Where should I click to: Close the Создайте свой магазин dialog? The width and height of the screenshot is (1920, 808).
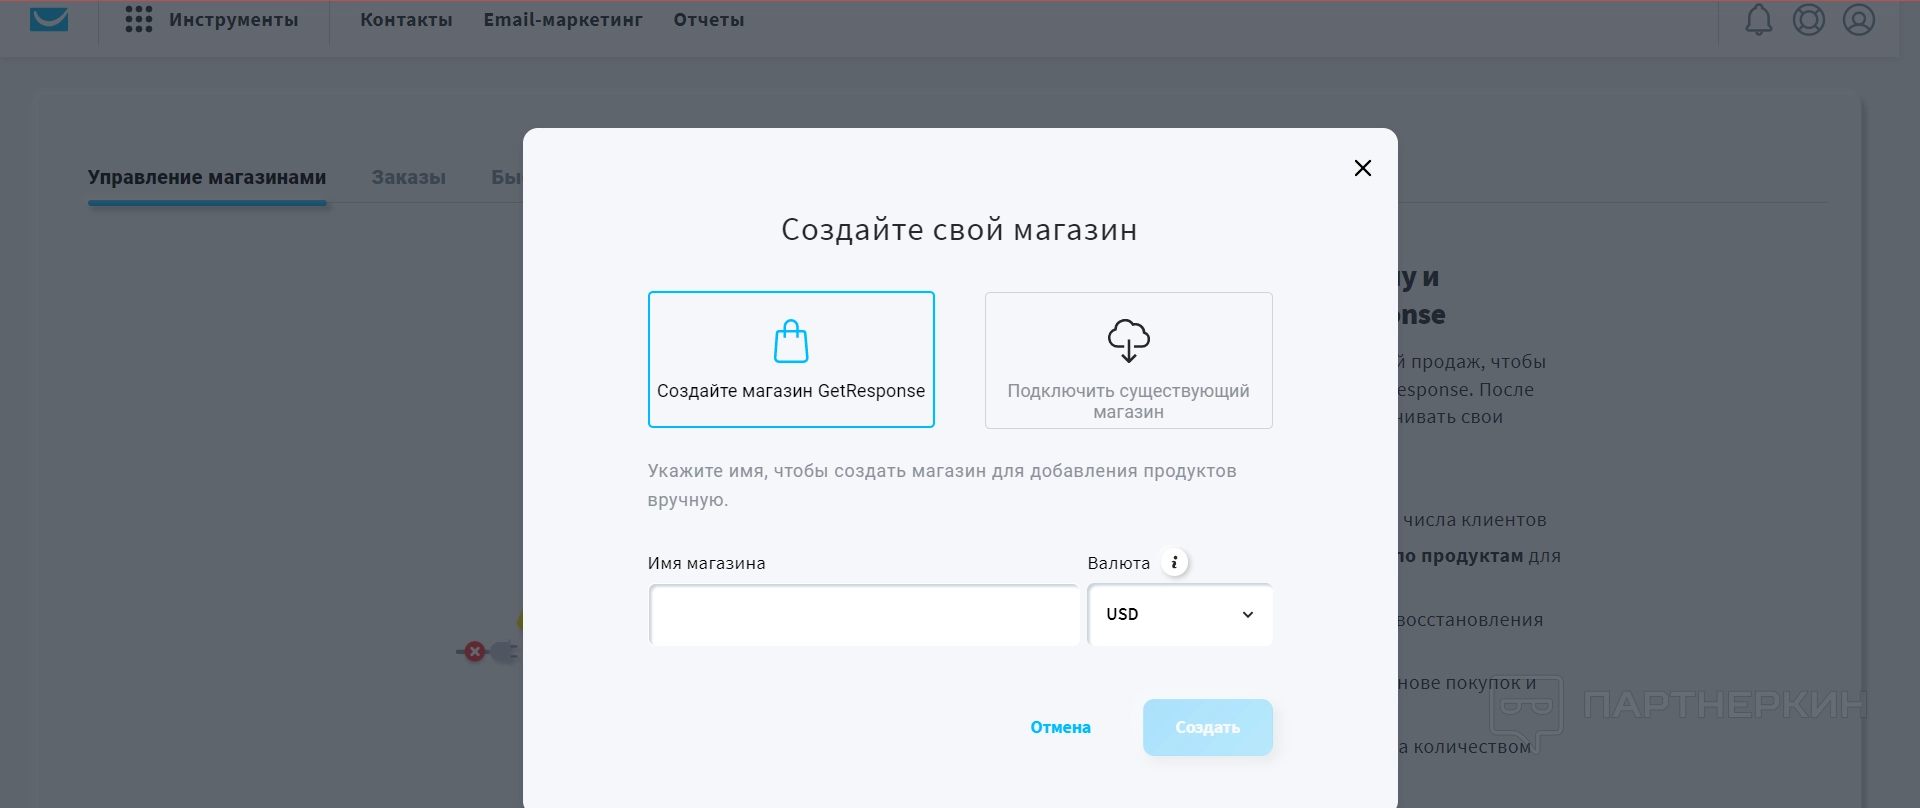[x=1363, y=168]
